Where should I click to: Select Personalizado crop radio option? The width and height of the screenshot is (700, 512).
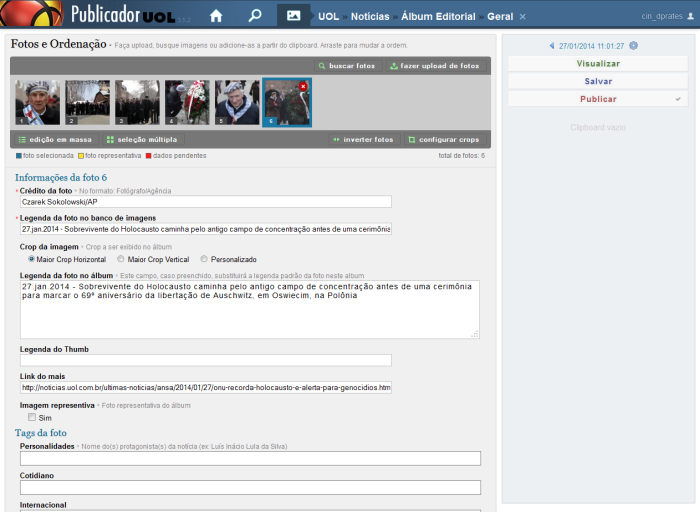click(x=205, y=259)
